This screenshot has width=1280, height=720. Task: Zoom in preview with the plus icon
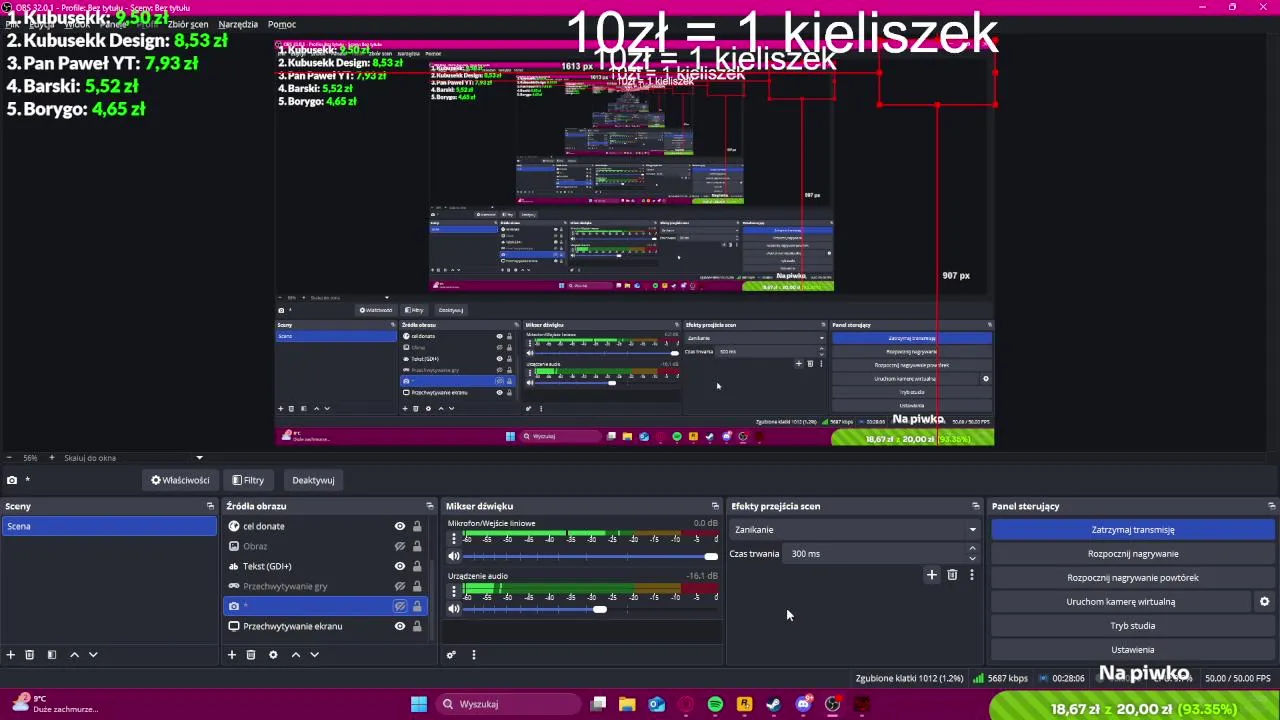coord(52,458)
